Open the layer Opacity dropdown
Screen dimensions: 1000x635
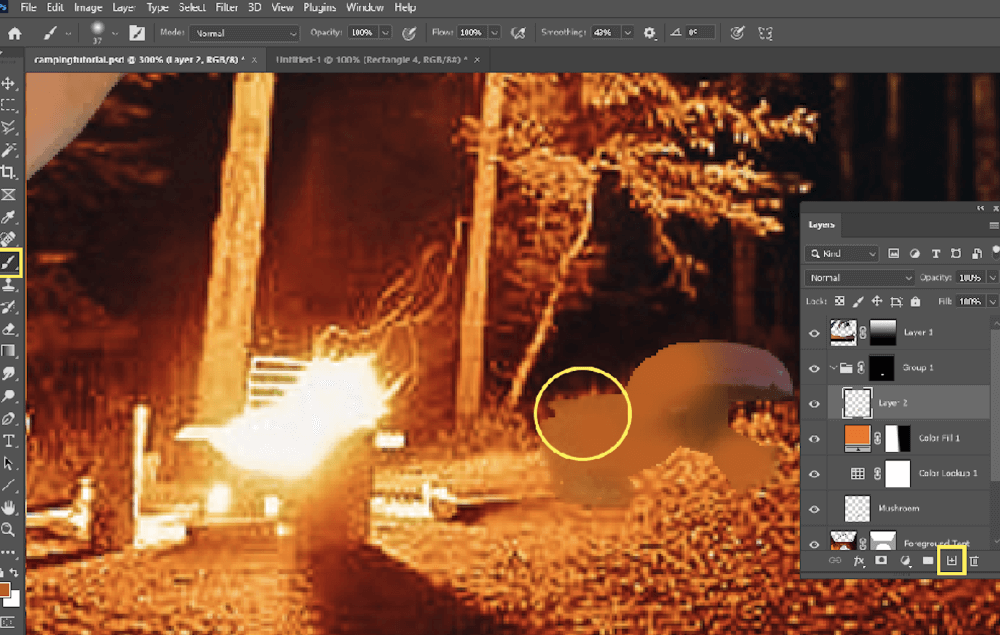click(x=992, y=277)
